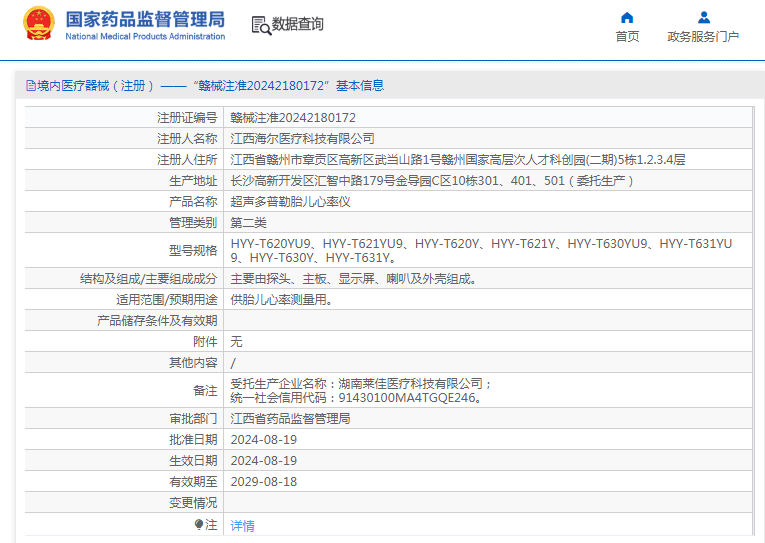
Task: Click the 产品储存条件及有效期 label
Action: click(x=157, y=321)
